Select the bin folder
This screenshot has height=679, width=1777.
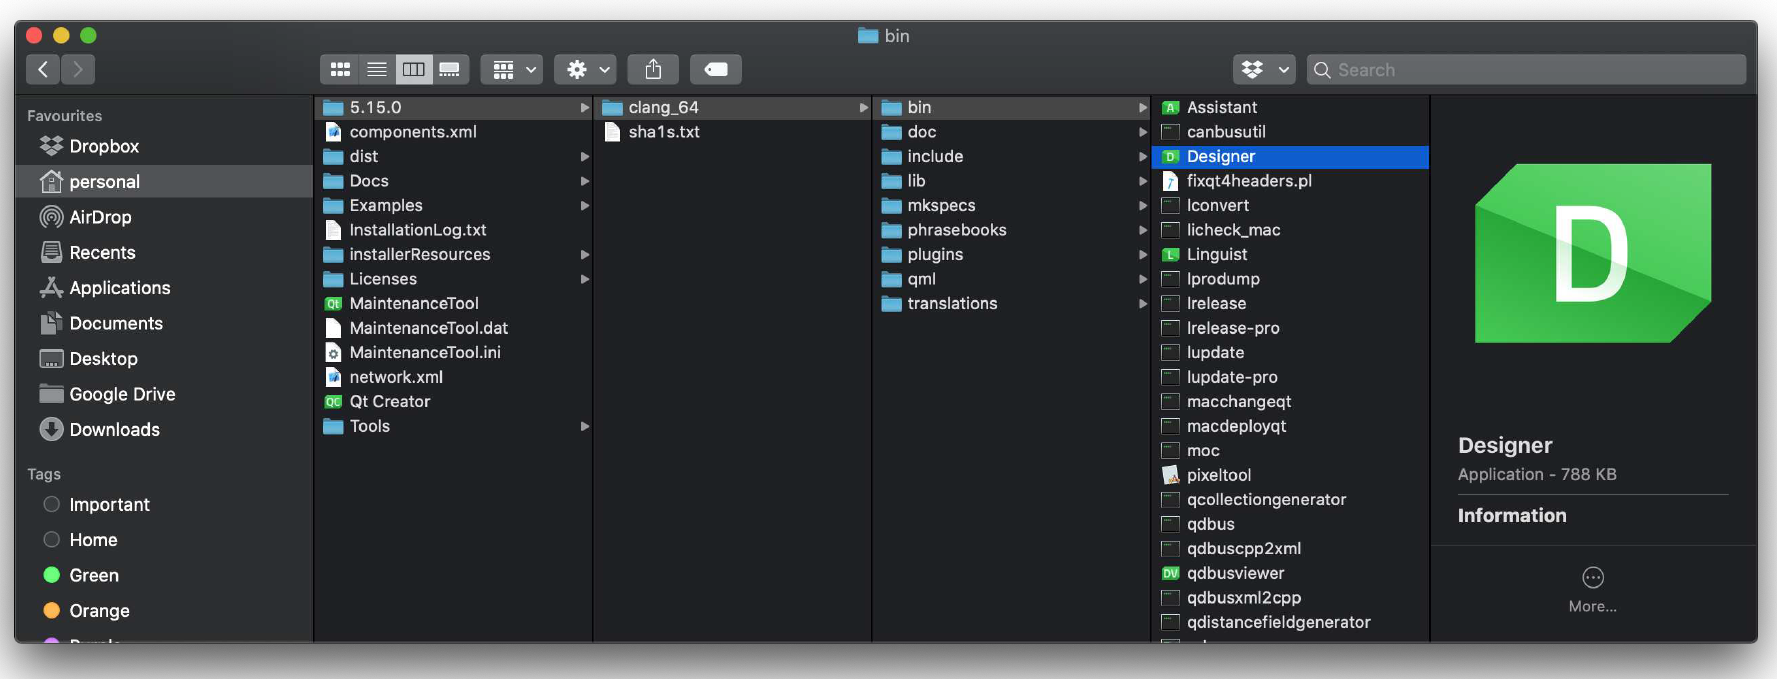(1012, 107)
